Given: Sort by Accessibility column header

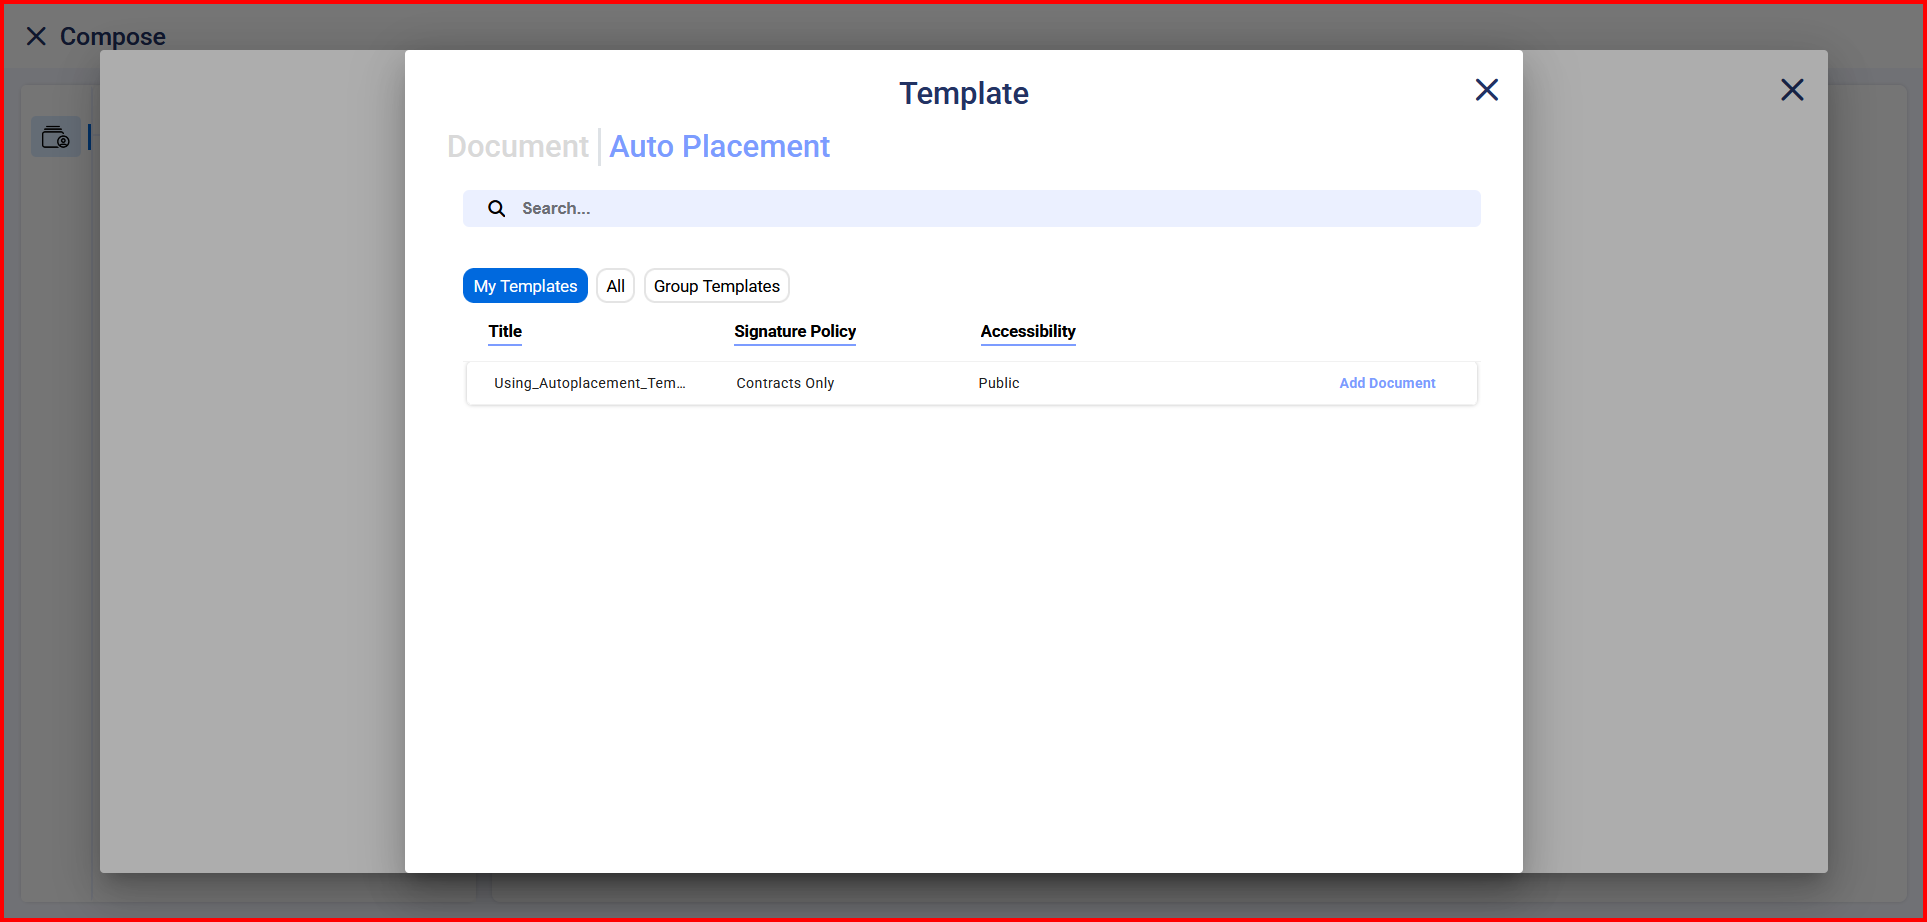Looking at the screenshot, I should [x=1027, y=332].
